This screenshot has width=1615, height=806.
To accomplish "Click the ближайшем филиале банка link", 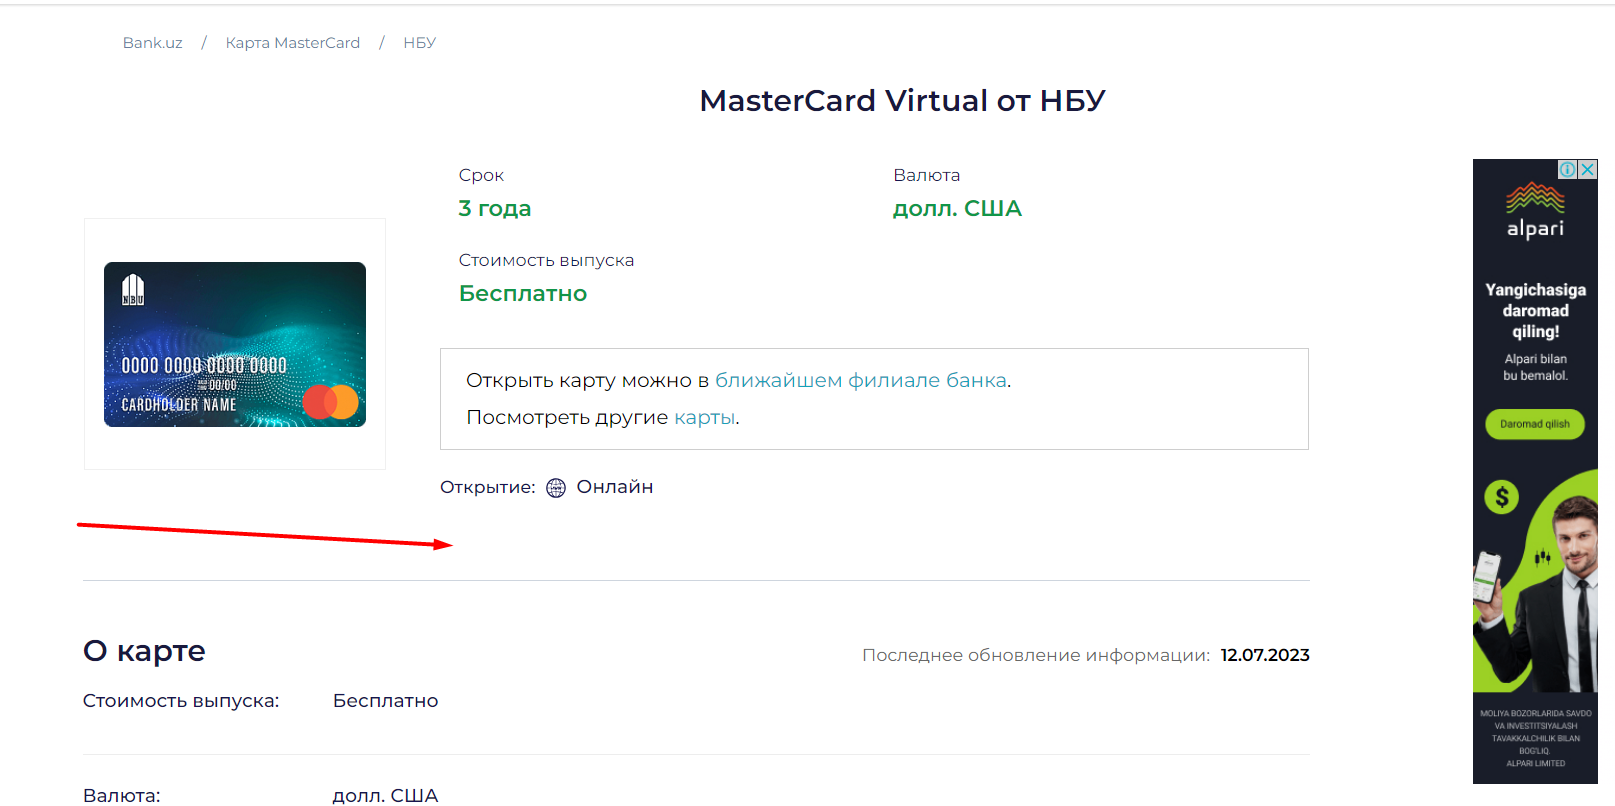I will click(860, 380).
